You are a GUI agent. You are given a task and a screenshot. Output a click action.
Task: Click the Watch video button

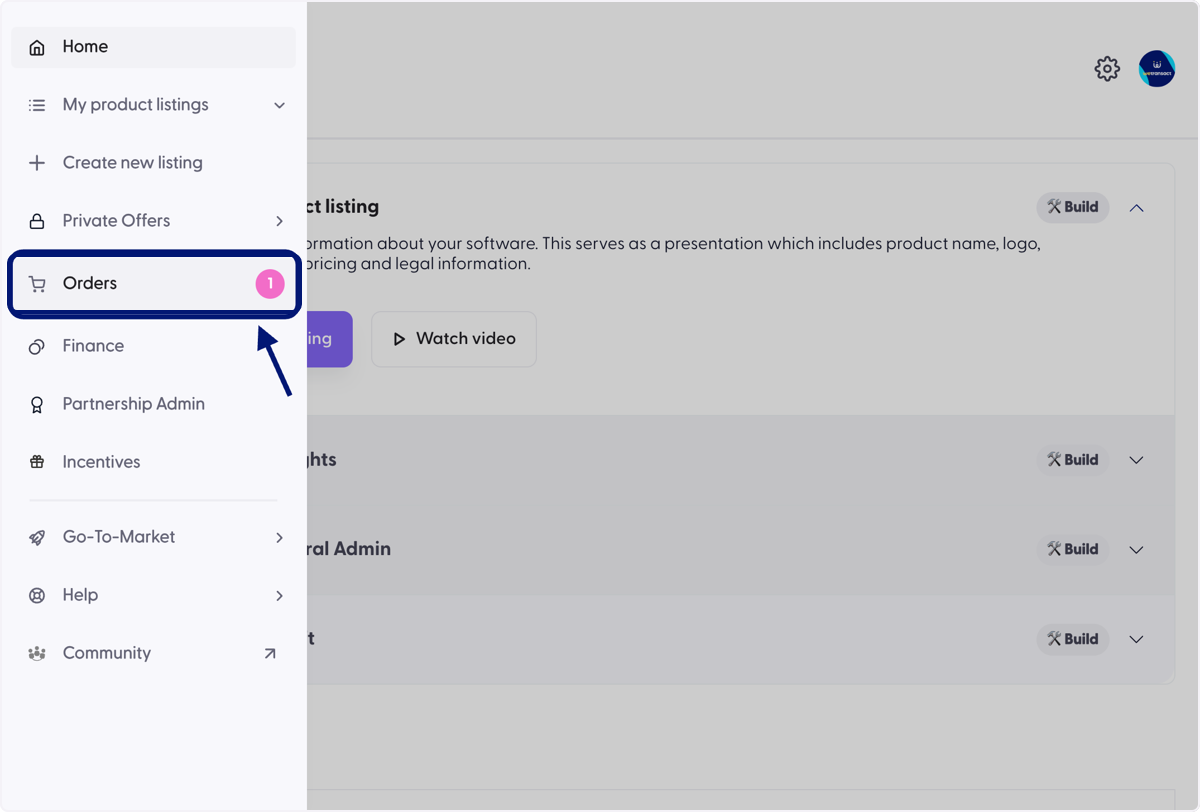[454, 339]
